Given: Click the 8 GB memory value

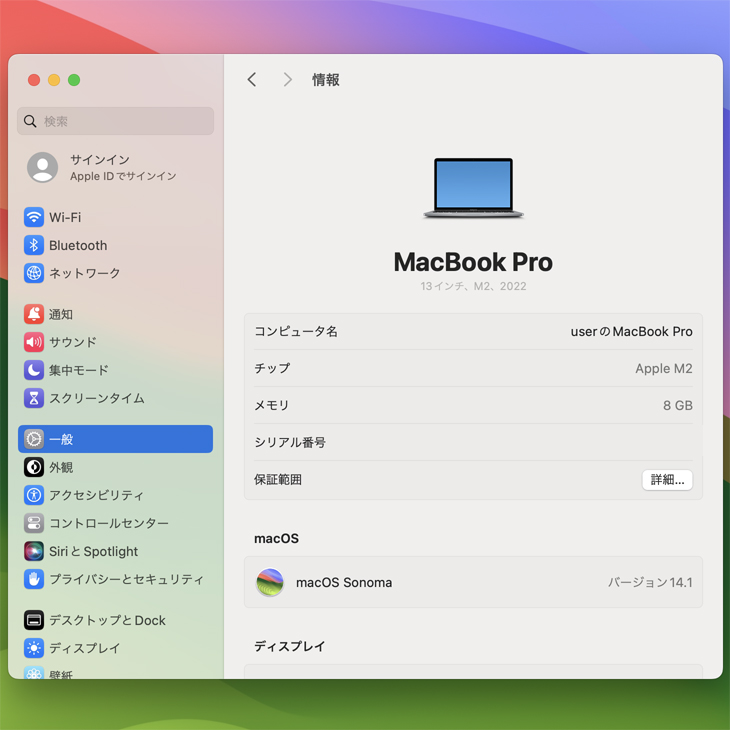Looking at the screenshot, I should coord(677,405).
